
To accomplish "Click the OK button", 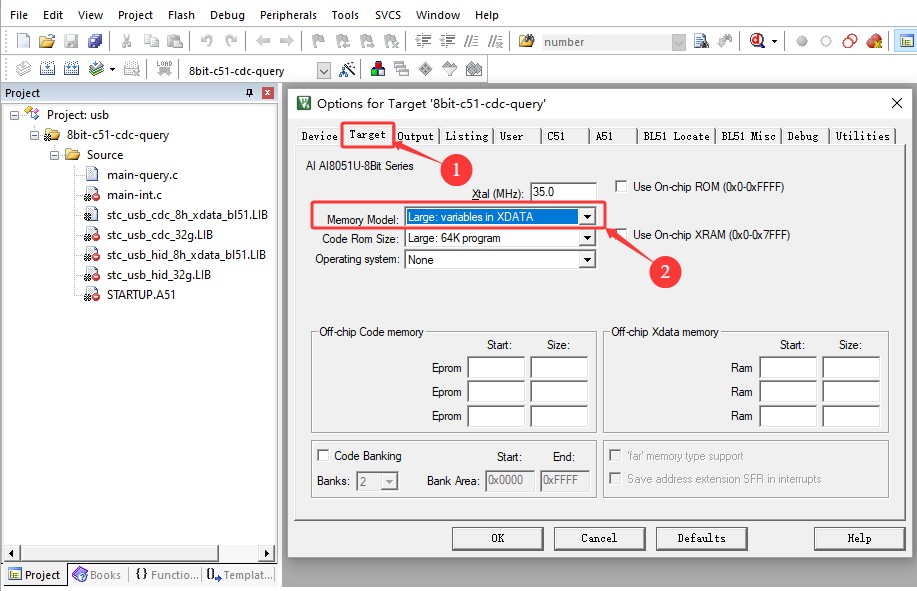I will (x=497, y=538).
